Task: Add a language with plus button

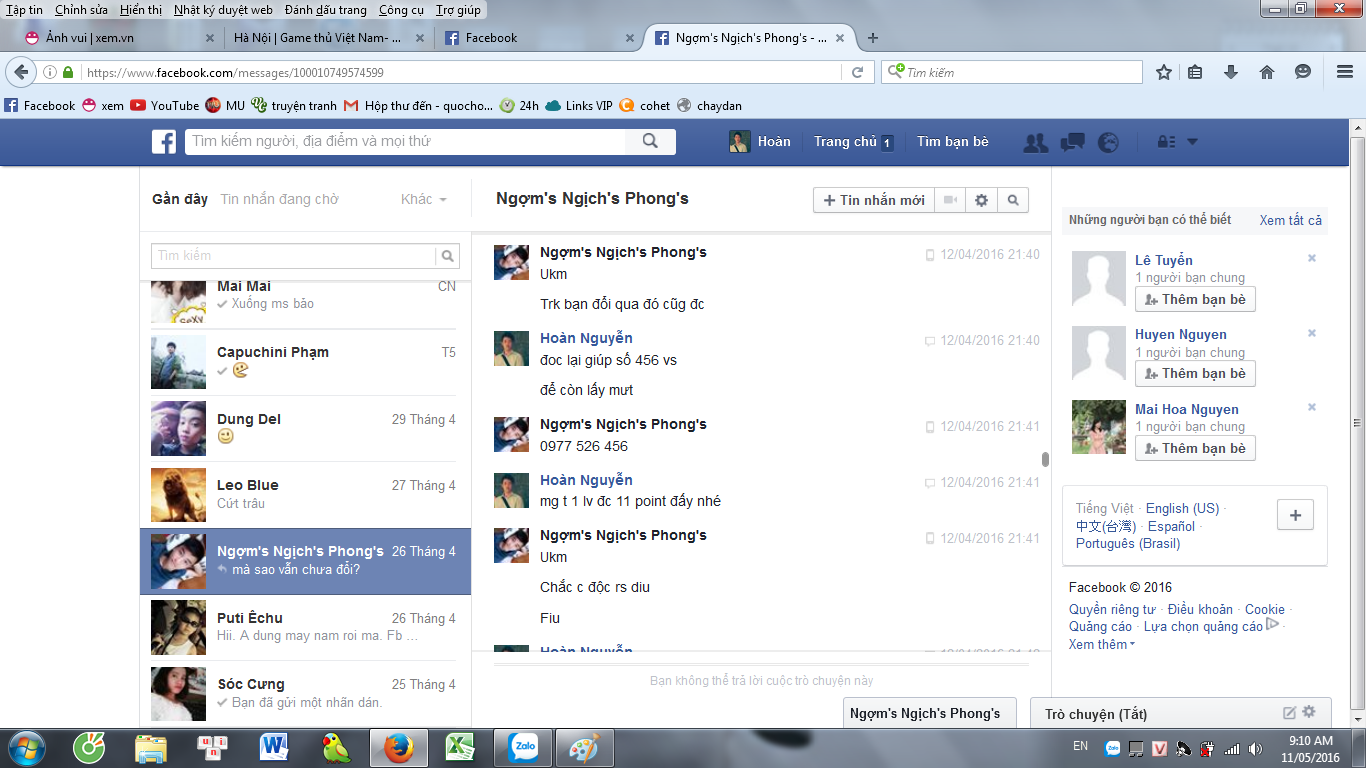Action: tap(1295, 516)
